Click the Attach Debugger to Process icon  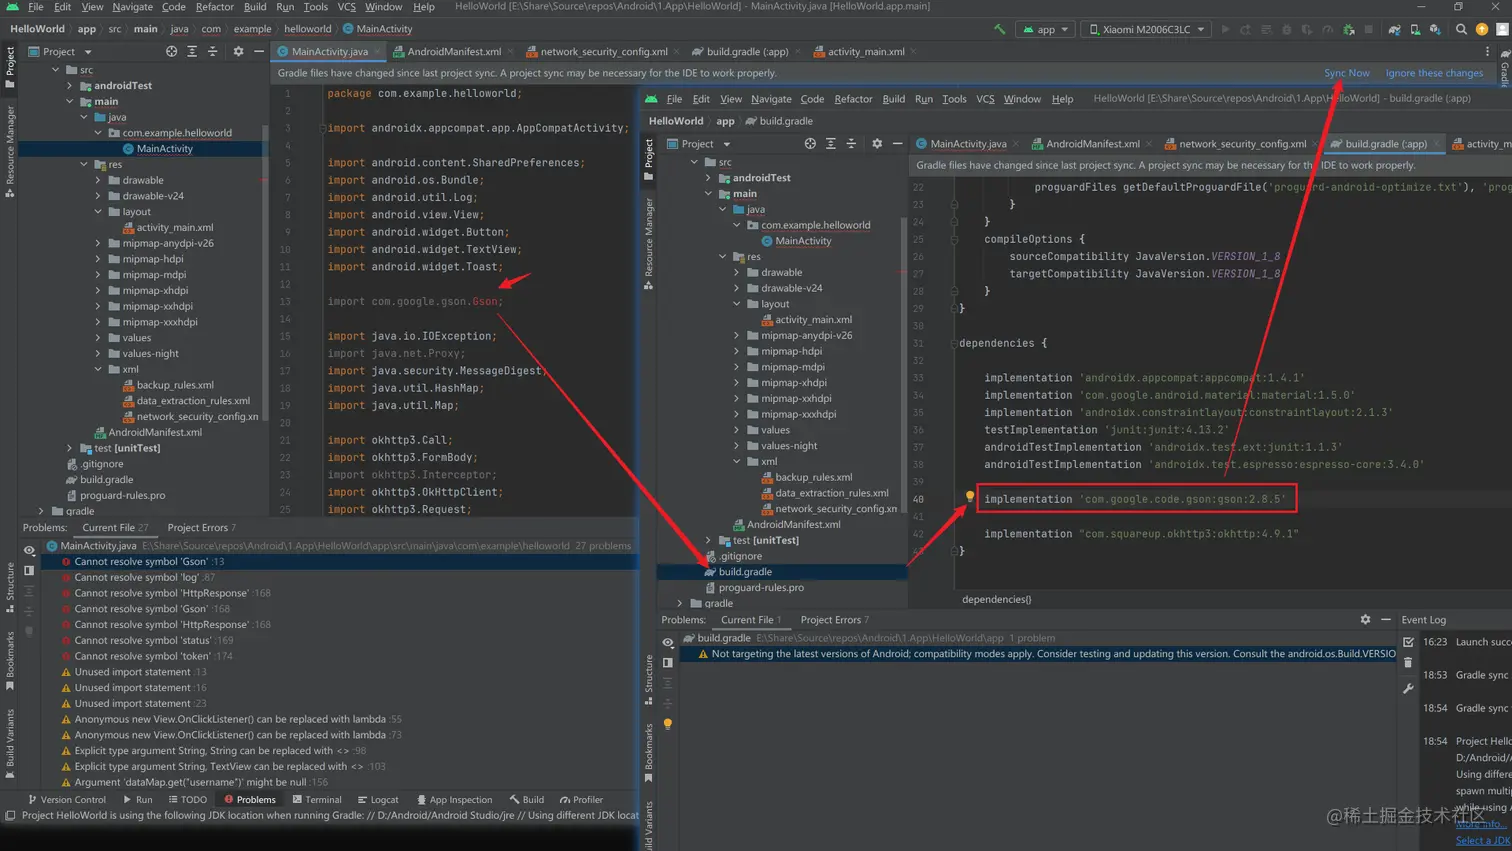[x=1349, y=29]
